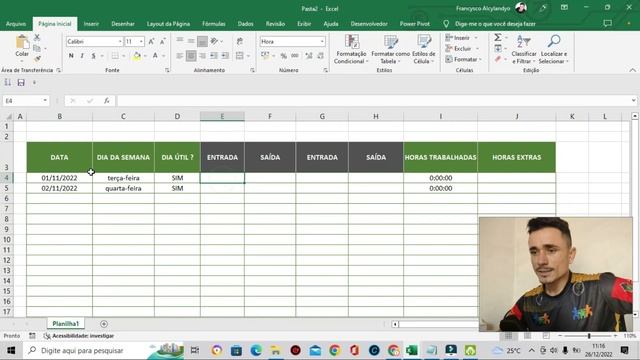This screenshot has width=640, height=360.
Task: Click the Preencher fill down icon
Action: (498, 49)
